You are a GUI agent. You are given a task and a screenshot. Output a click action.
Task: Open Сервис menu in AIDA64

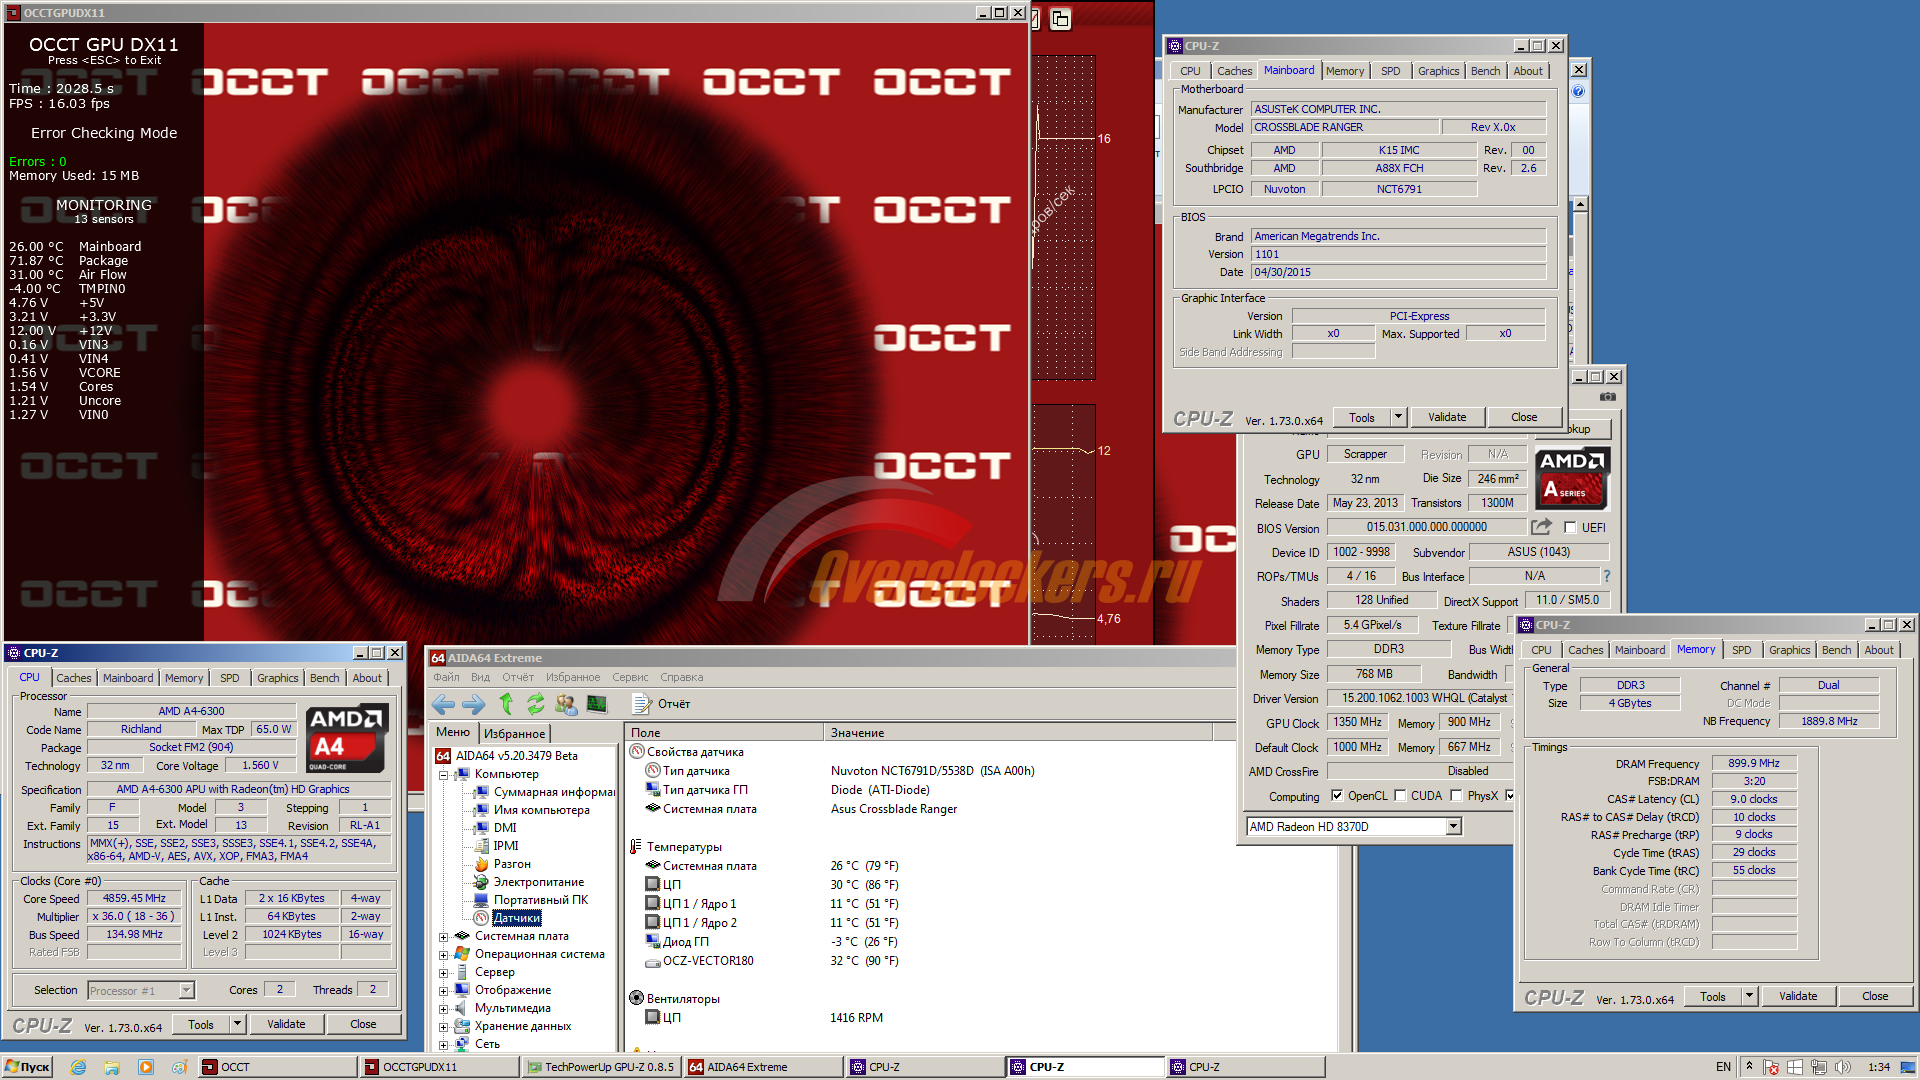[x=630, y=677]
